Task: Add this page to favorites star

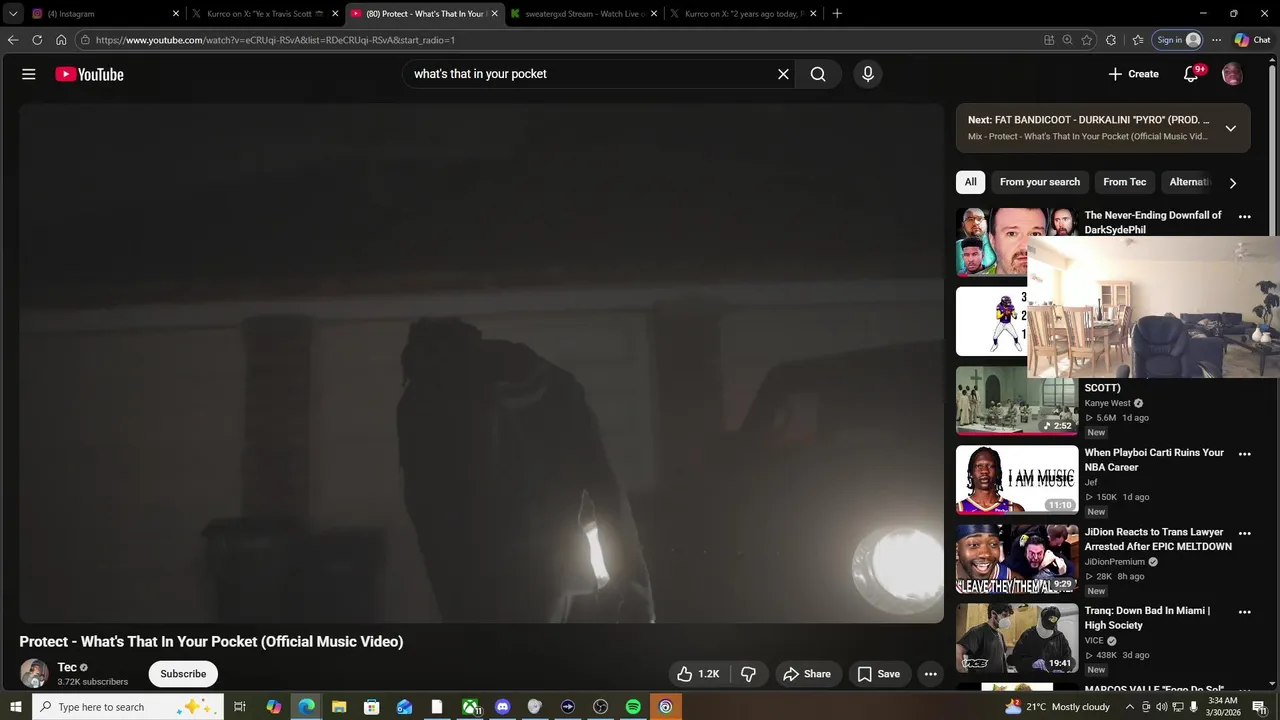Action: (x=1087, y=40)
